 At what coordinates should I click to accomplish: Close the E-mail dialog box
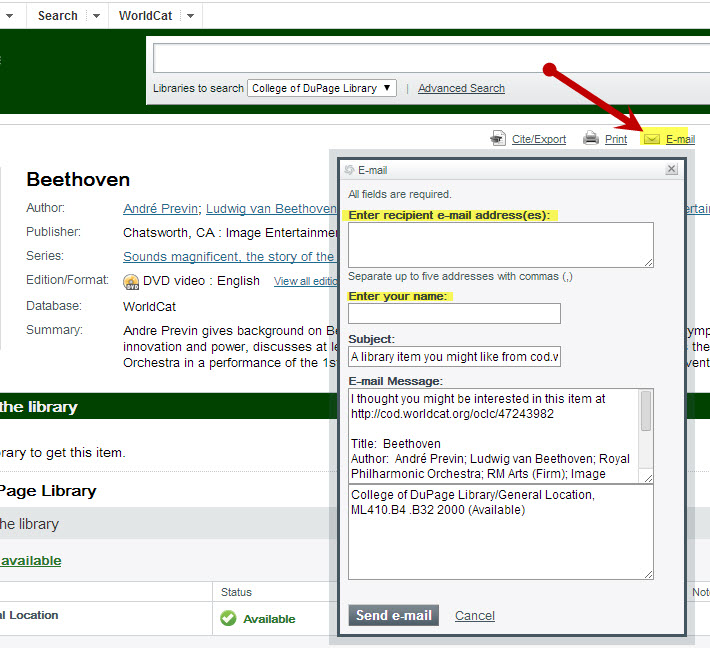point(672,170)
